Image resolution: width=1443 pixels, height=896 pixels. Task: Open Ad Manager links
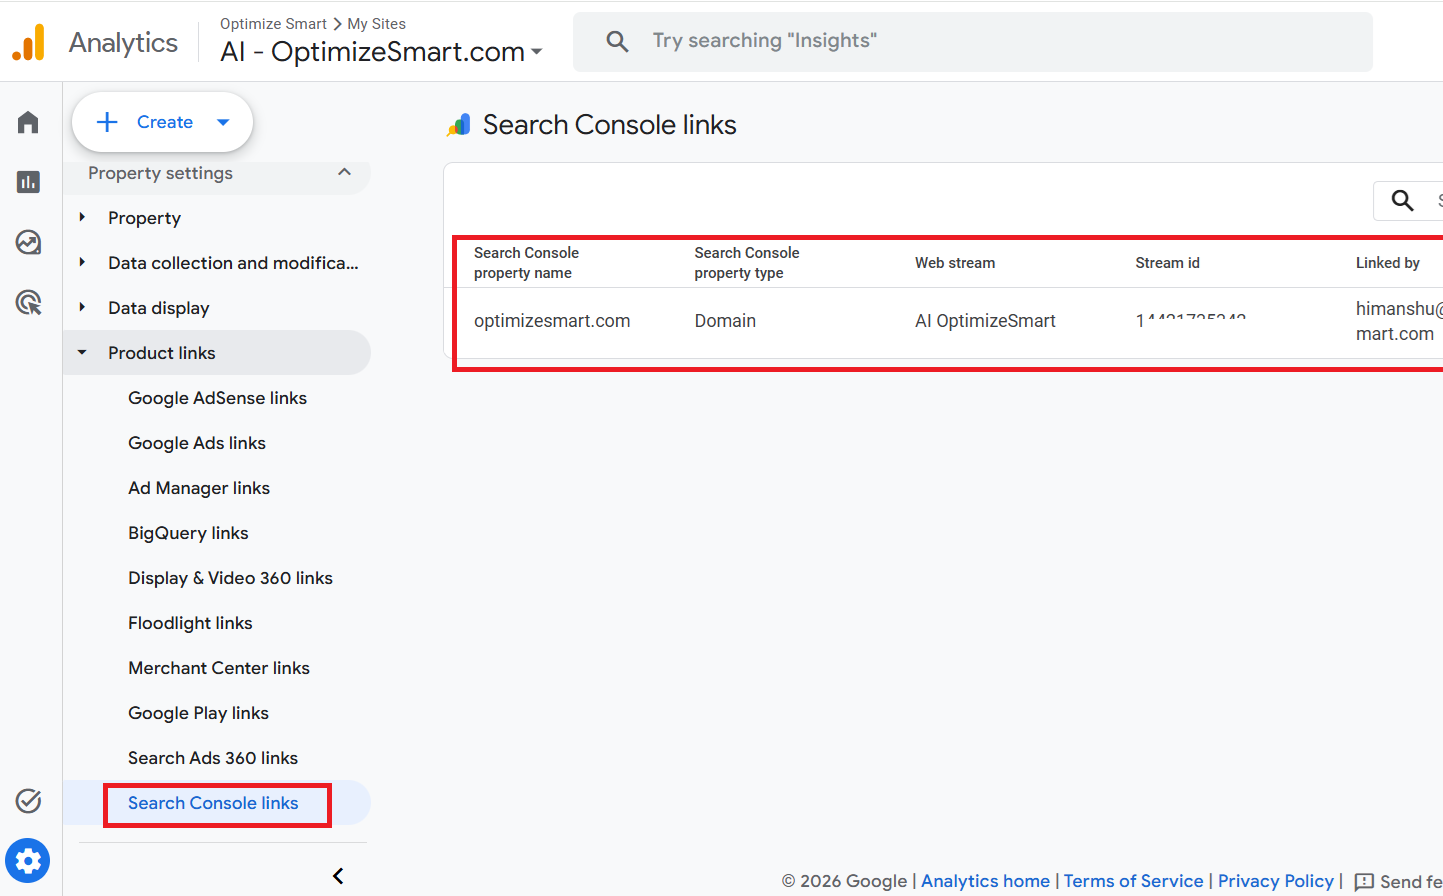tap(199, 488)
